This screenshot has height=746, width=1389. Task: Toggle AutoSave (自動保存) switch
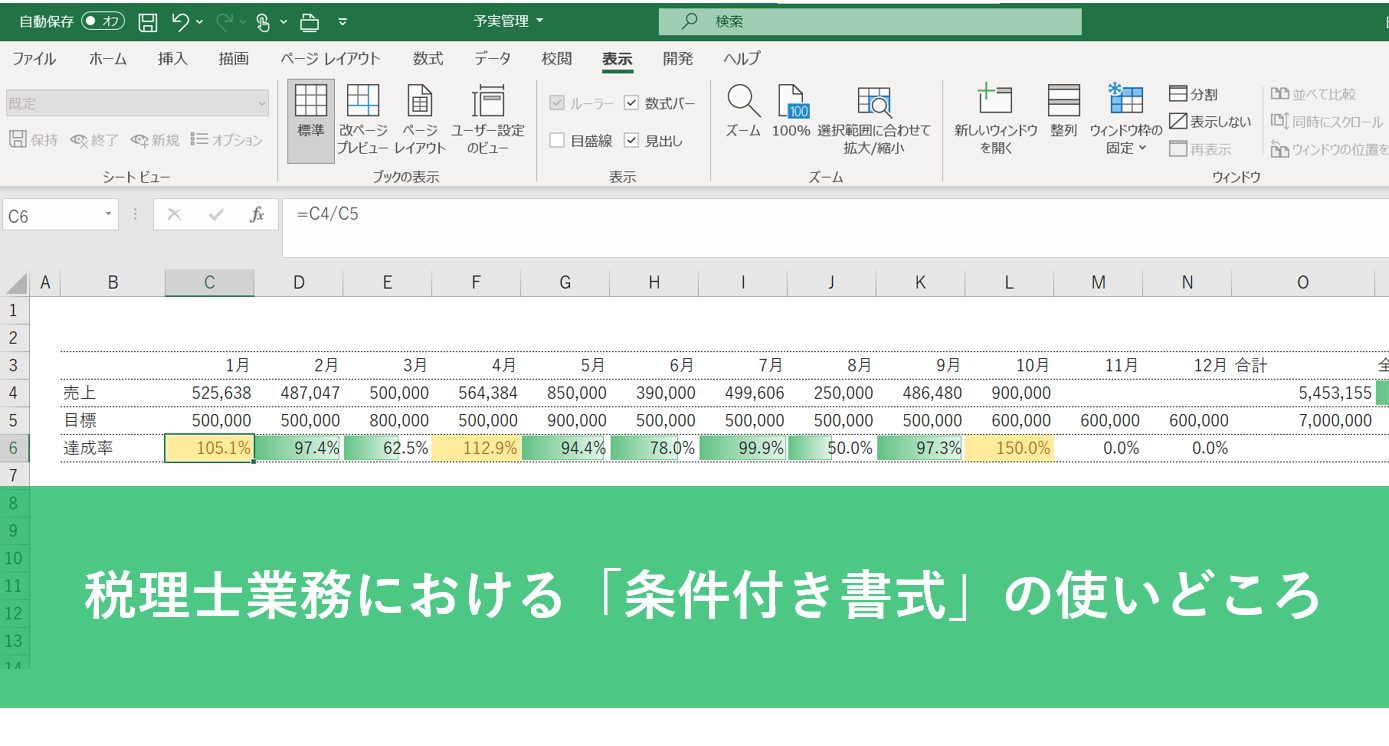click(x=103, y=21)
